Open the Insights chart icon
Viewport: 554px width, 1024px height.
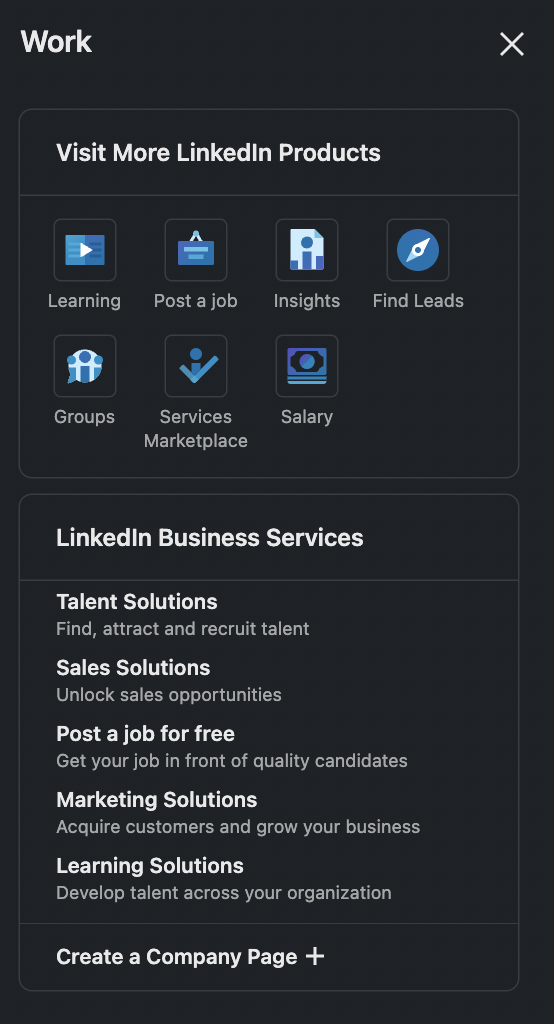(x=307, y=250)
